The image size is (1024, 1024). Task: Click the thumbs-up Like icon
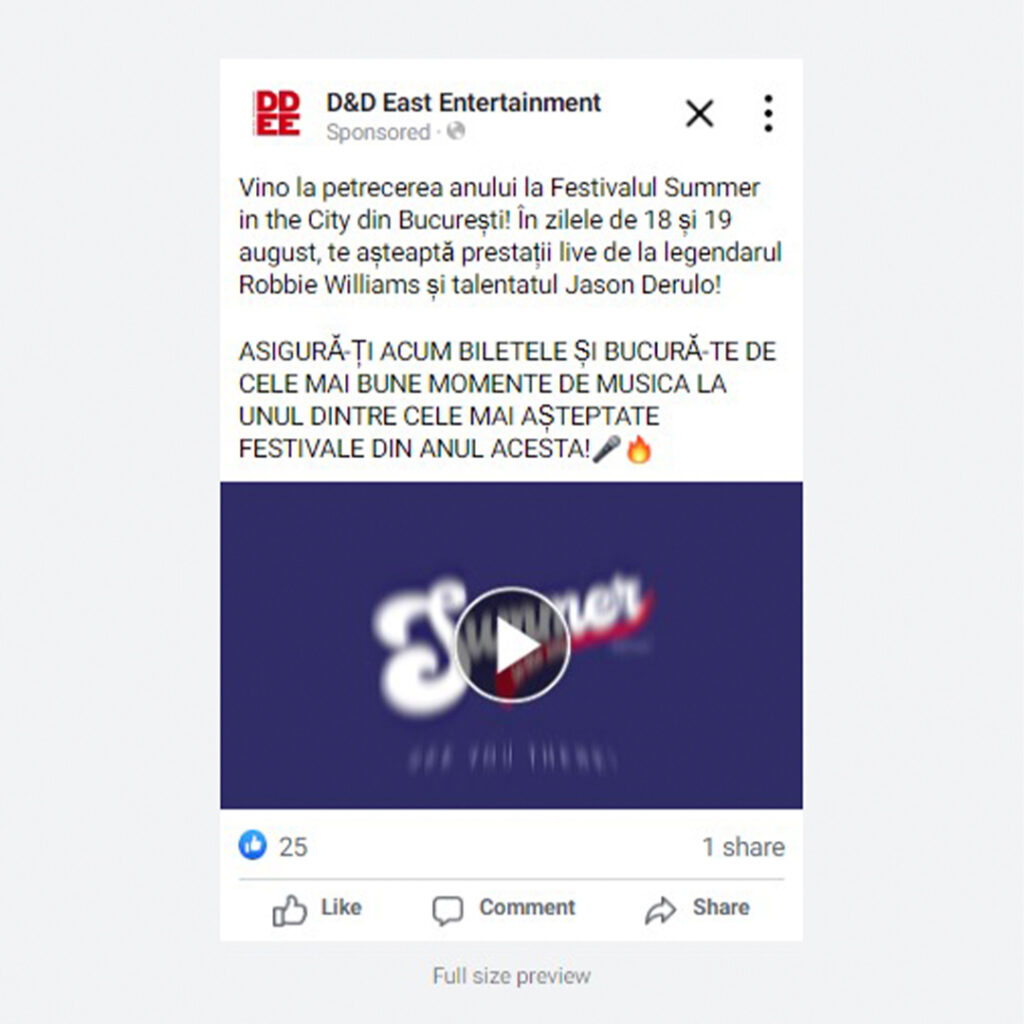tap(289, 909)
